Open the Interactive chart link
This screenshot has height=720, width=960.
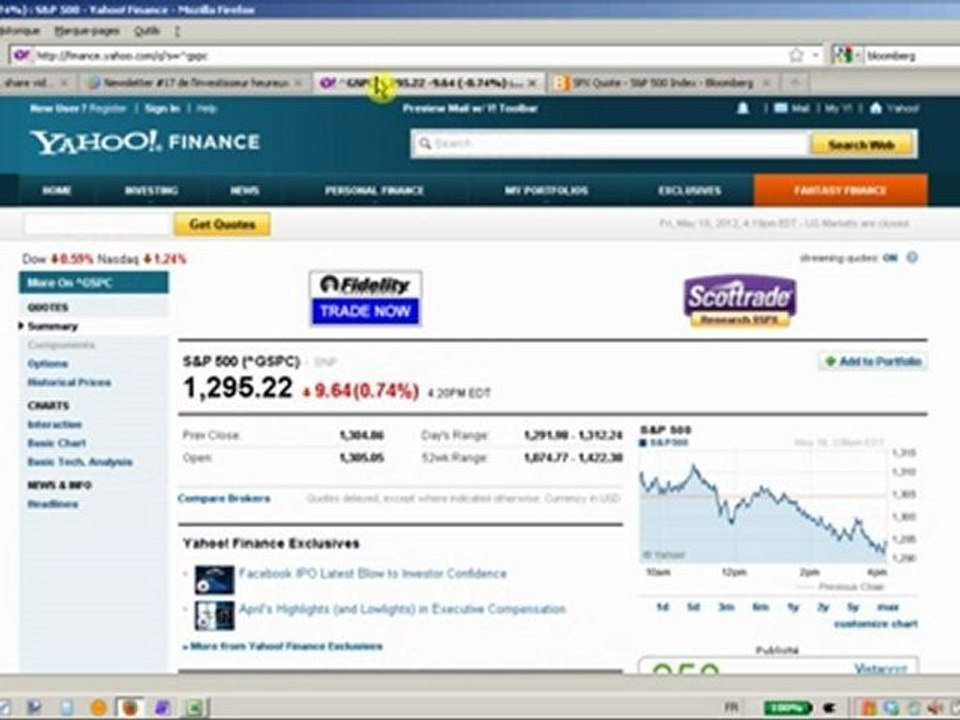(54, 424)
